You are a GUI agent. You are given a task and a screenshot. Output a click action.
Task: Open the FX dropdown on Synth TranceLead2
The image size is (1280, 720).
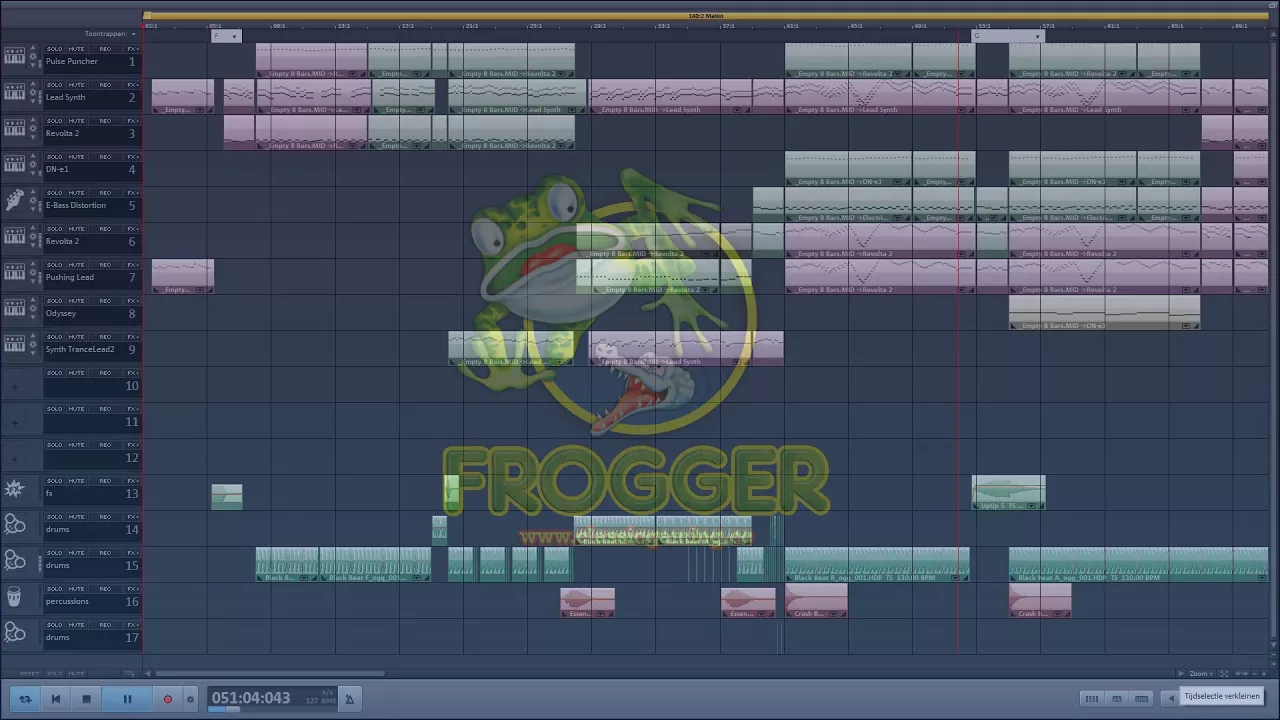pyautogui.click(x=132, y=337)
